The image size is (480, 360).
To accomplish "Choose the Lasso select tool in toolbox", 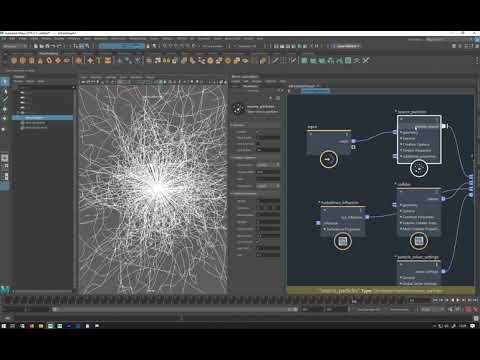I will (5, 91).
